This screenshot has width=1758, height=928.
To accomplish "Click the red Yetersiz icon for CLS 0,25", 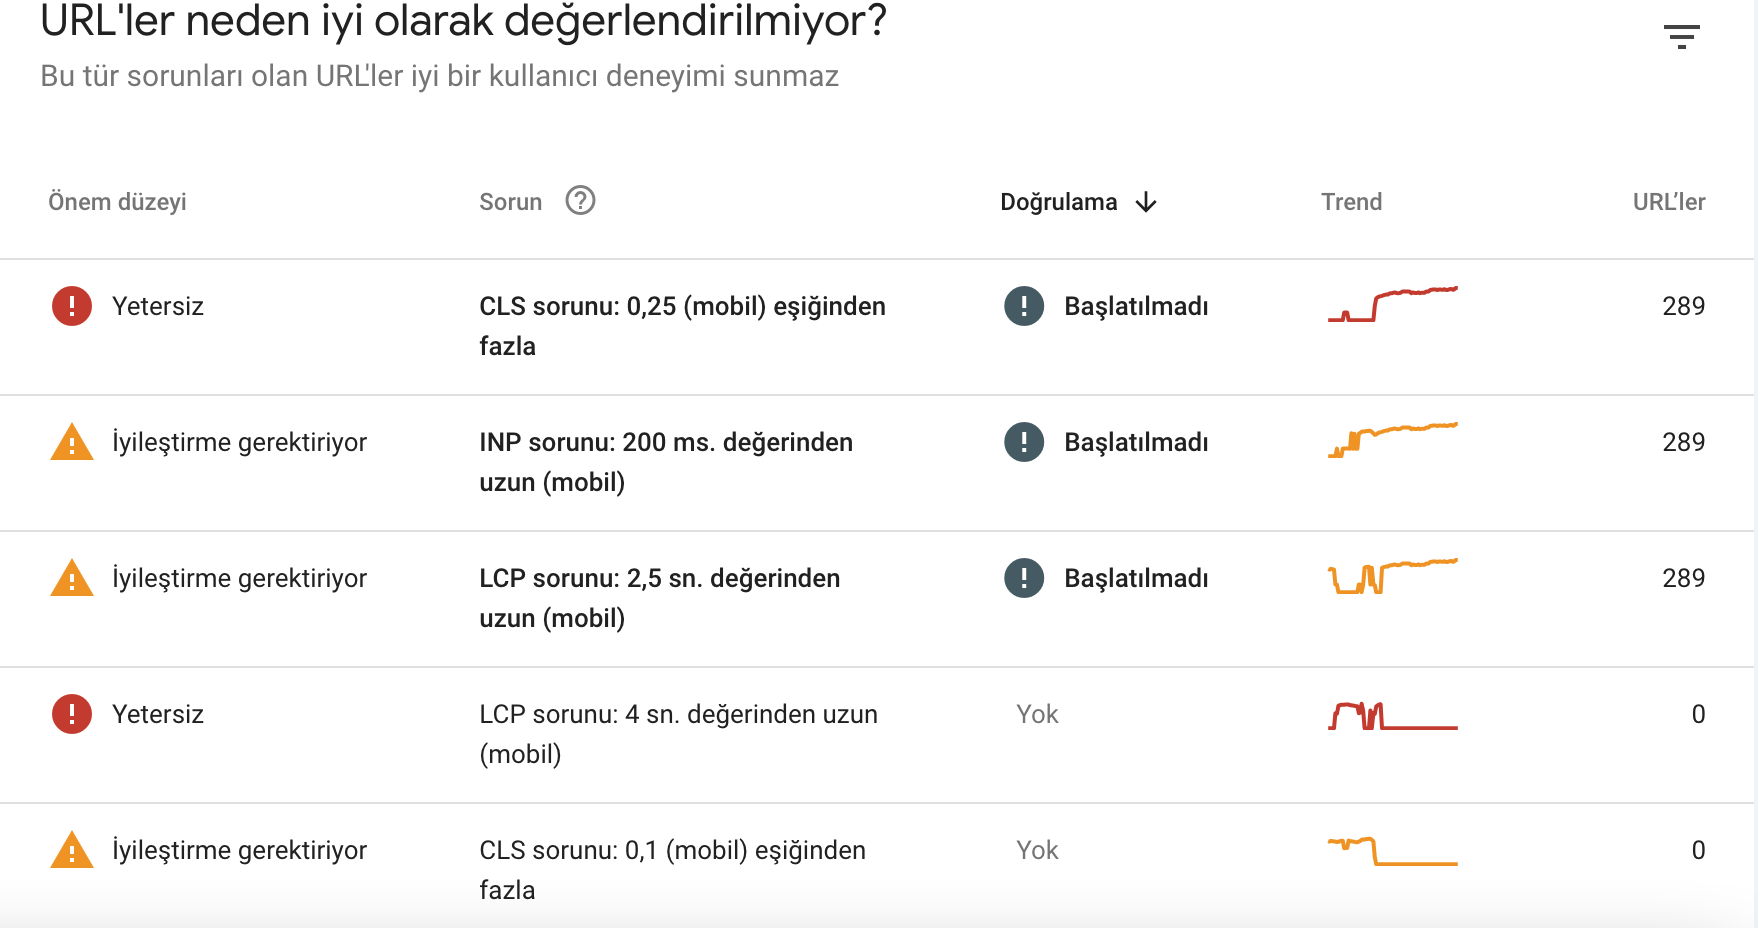I will [x=72, y=306].
